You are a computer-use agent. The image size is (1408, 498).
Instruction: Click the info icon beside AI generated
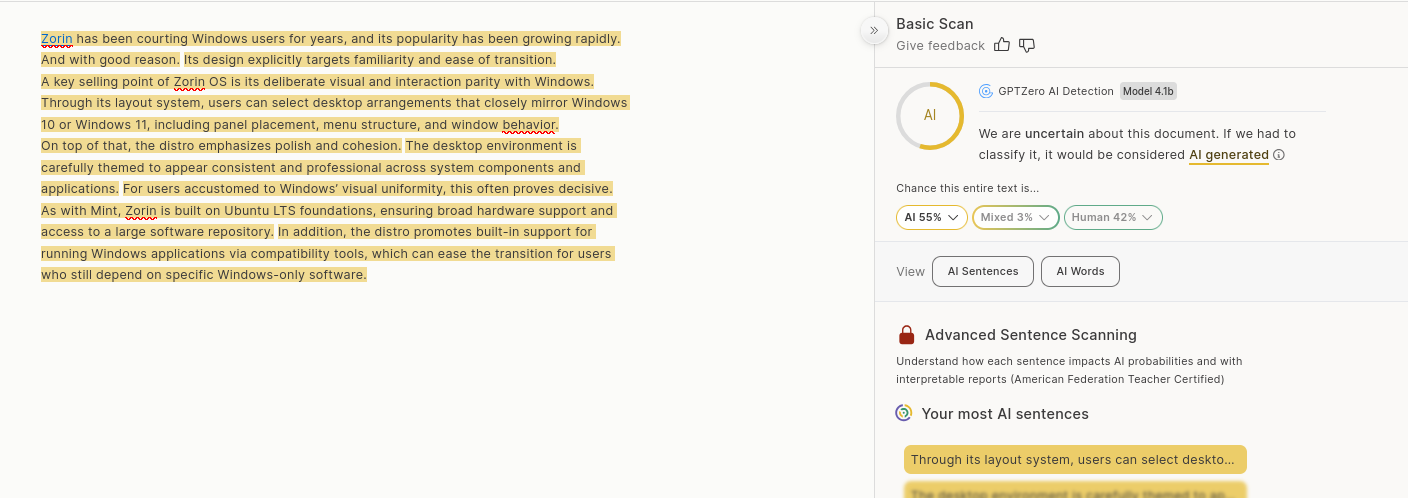click(1279, 155)
